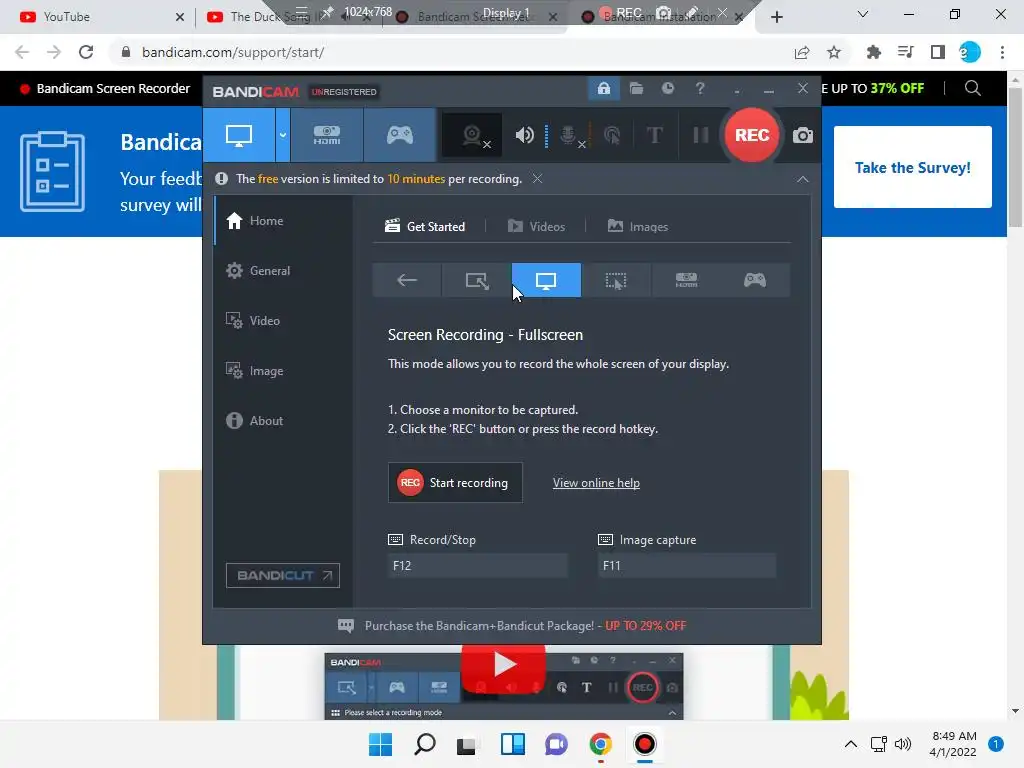Toggle the webcam overlay icon
Screen dimensions: 1024x768
click(472, 135)
